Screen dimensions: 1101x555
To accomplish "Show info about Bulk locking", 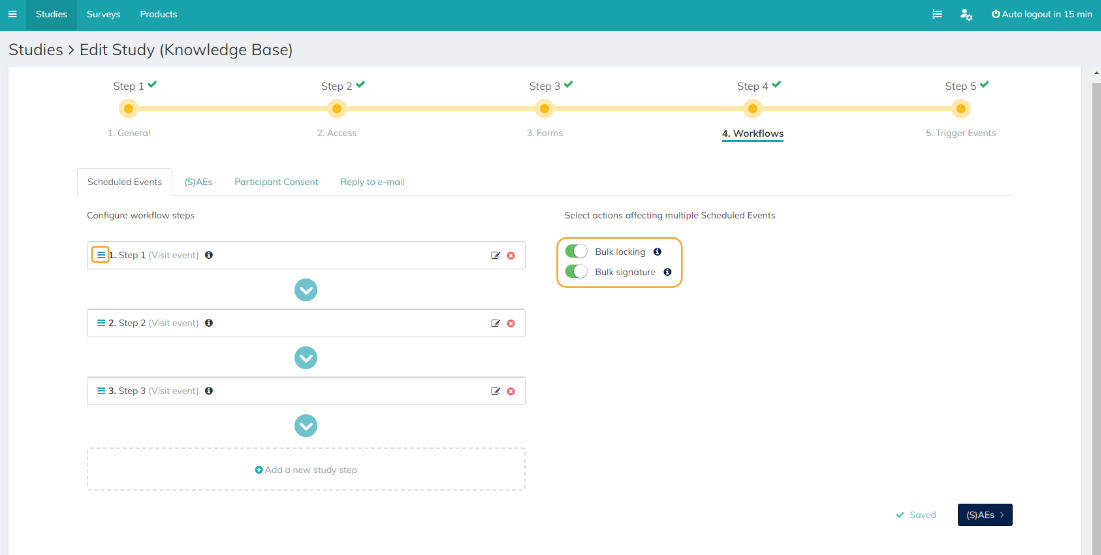I will tap(657, 252).
